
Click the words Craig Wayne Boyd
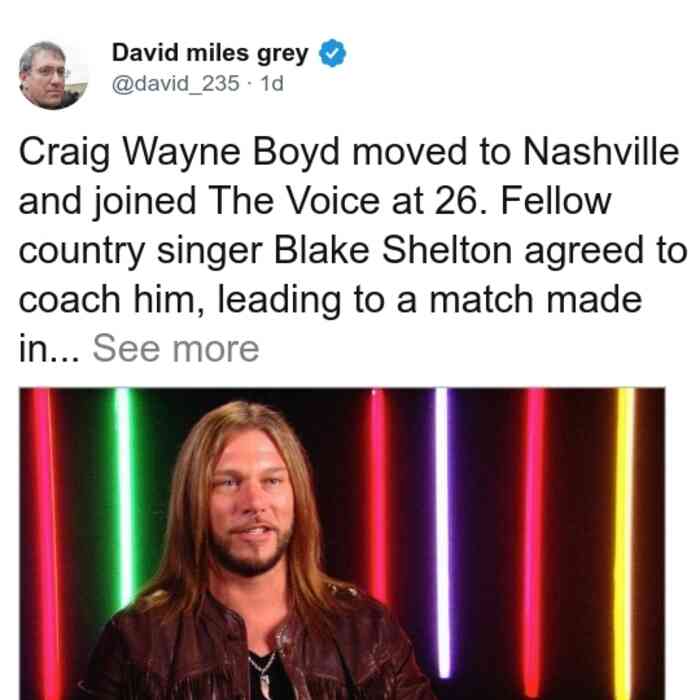179,153
